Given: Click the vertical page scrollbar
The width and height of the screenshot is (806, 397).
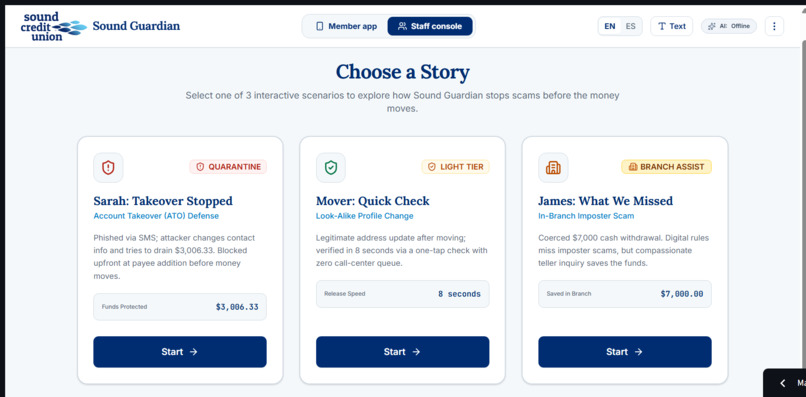Looking at the screenshot, I should point(802,201).
